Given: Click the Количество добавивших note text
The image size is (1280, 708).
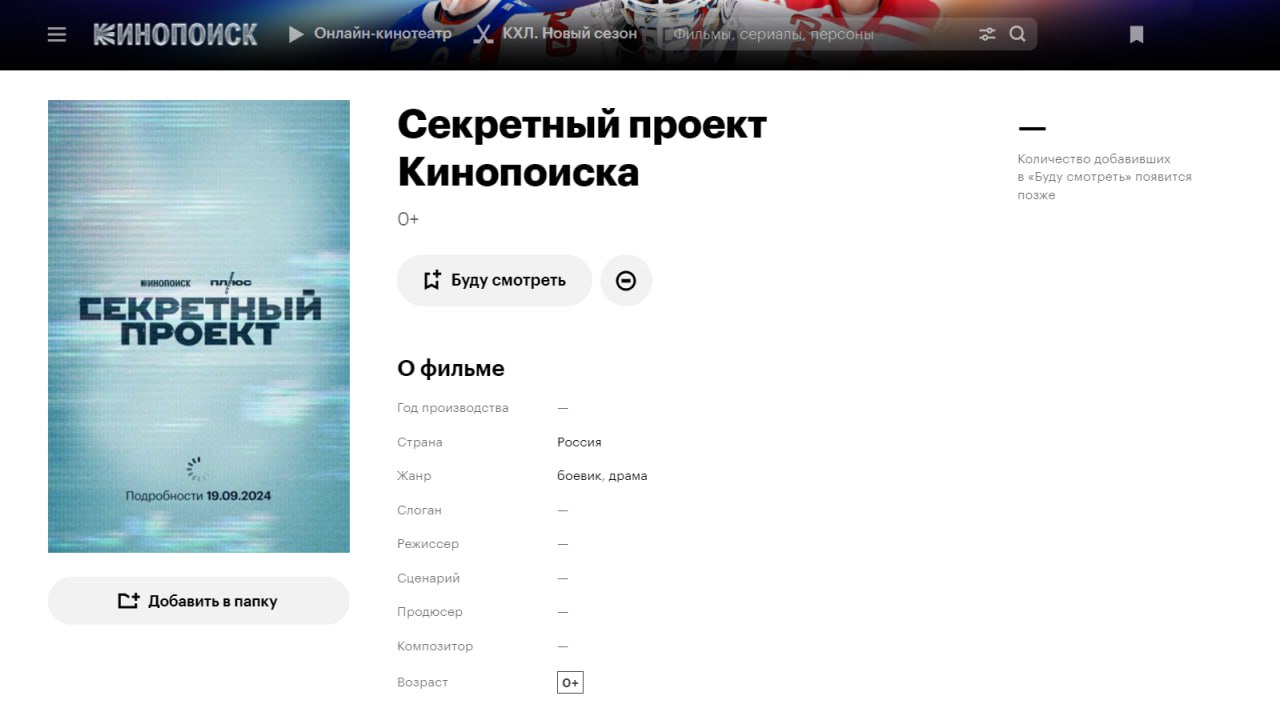Looking at the screenshot, I should (x=1104, y=177).
